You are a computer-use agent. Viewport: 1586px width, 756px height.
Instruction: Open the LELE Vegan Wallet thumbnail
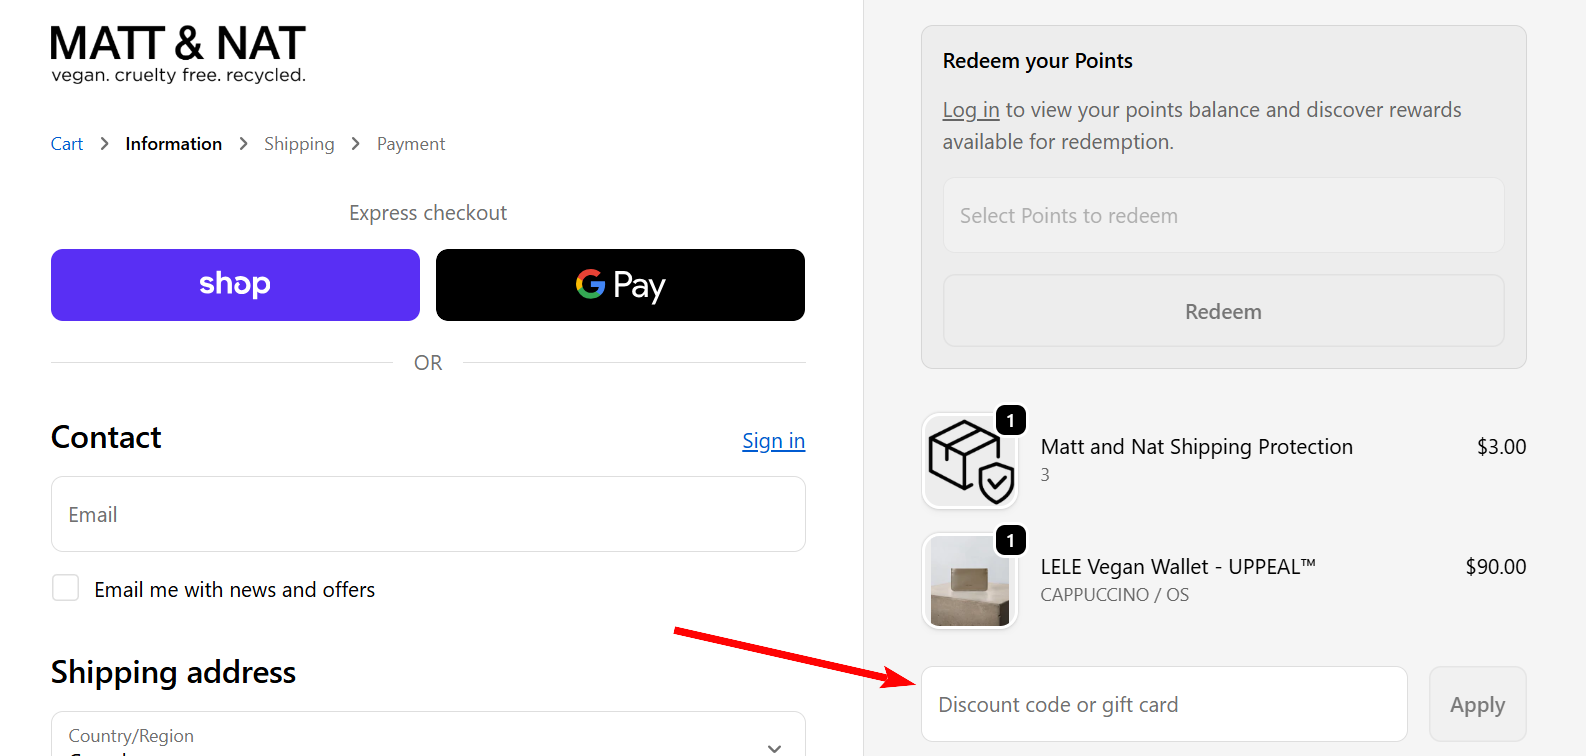968,581
